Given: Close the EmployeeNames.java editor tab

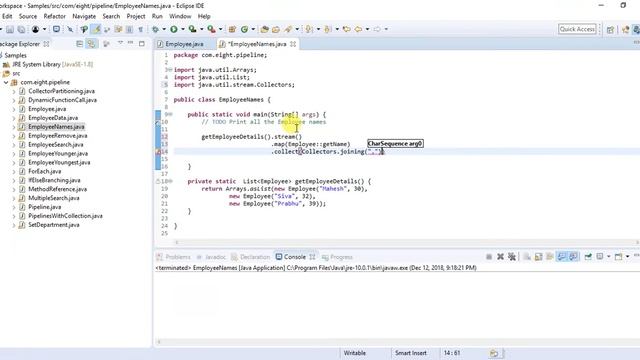Looking at the screenshot, I should (293, 44).
